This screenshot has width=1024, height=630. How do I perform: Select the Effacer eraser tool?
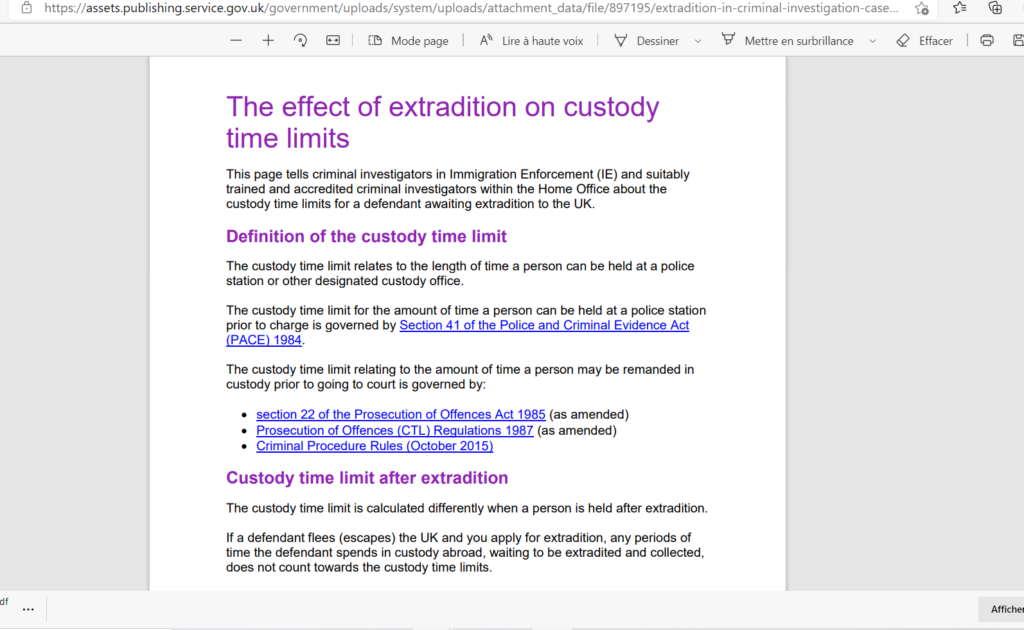[924, 40]
